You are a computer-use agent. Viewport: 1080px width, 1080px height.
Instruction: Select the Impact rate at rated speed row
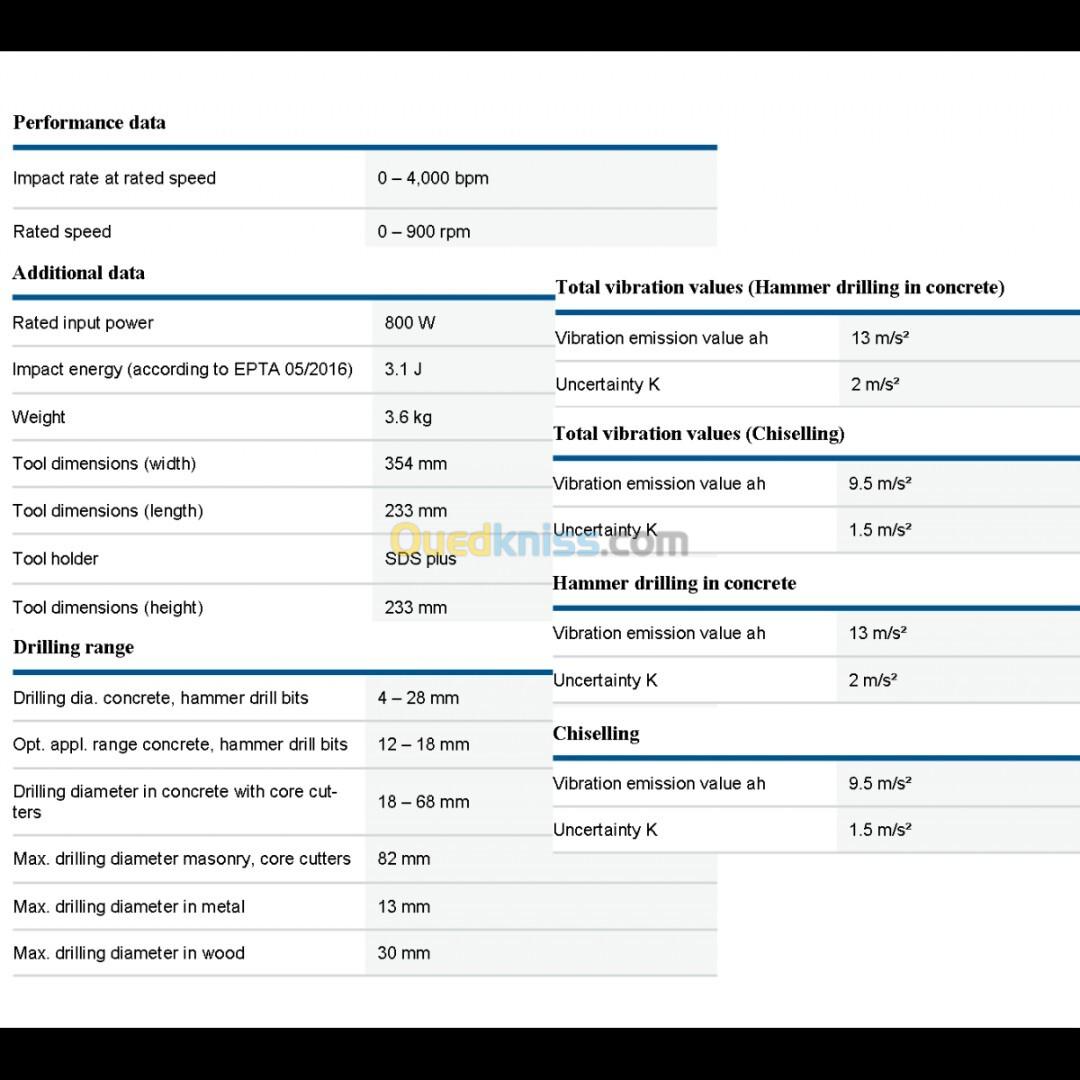(114, 179)
